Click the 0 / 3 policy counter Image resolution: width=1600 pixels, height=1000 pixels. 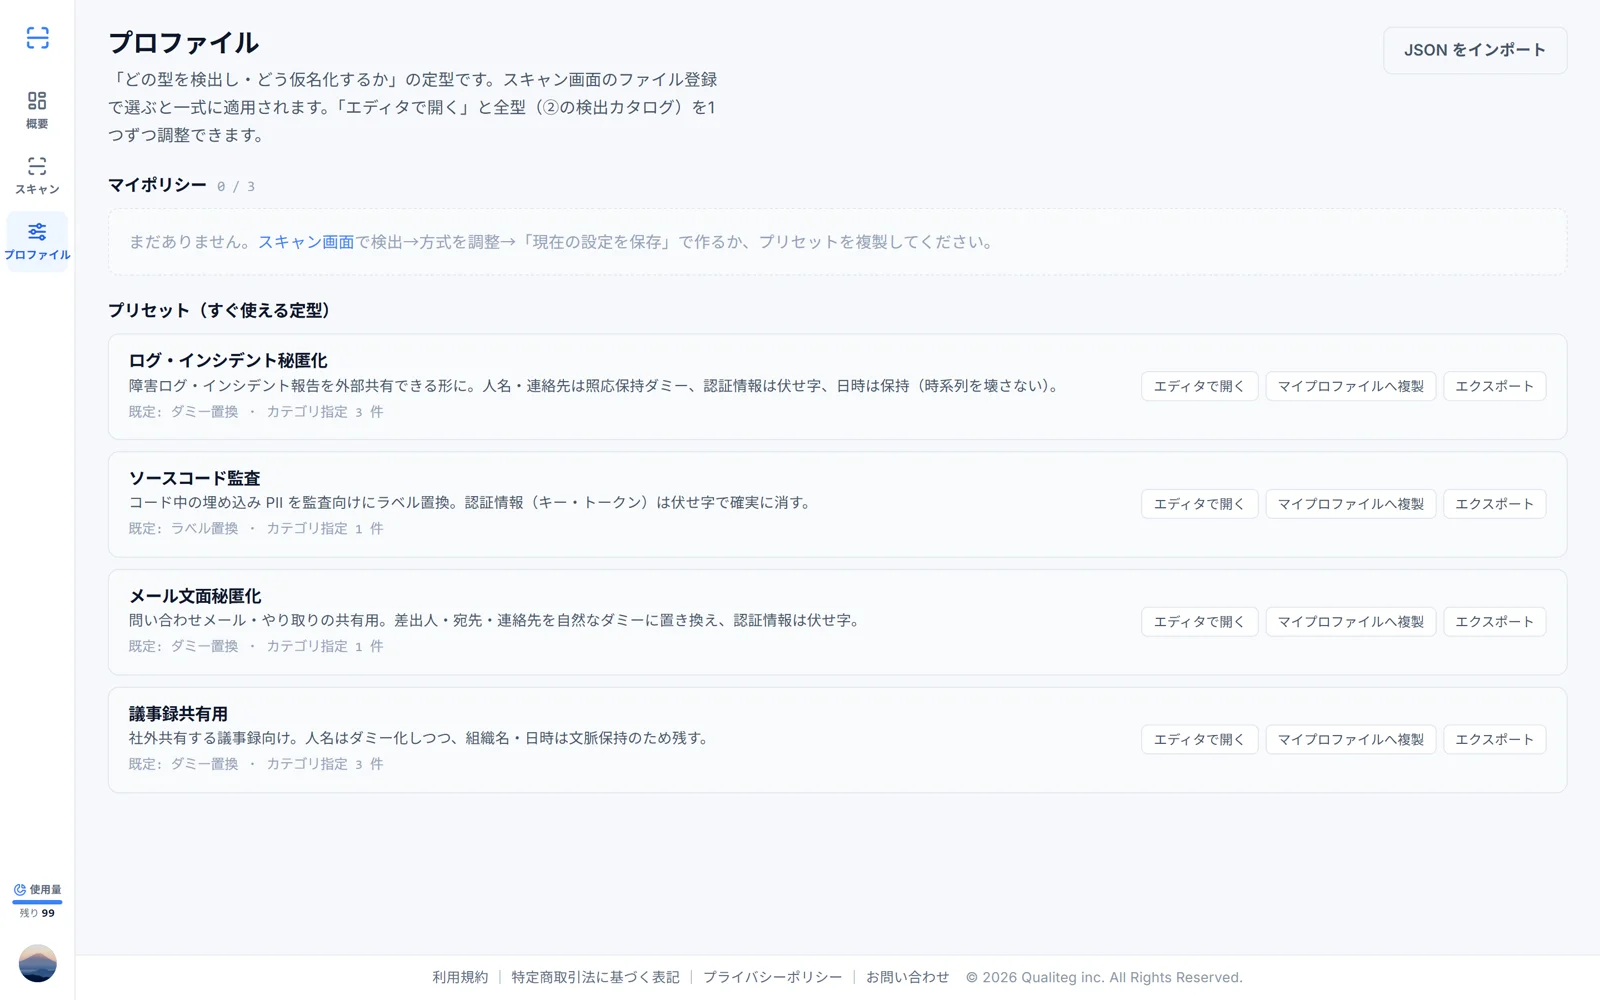tap(236, 187)
